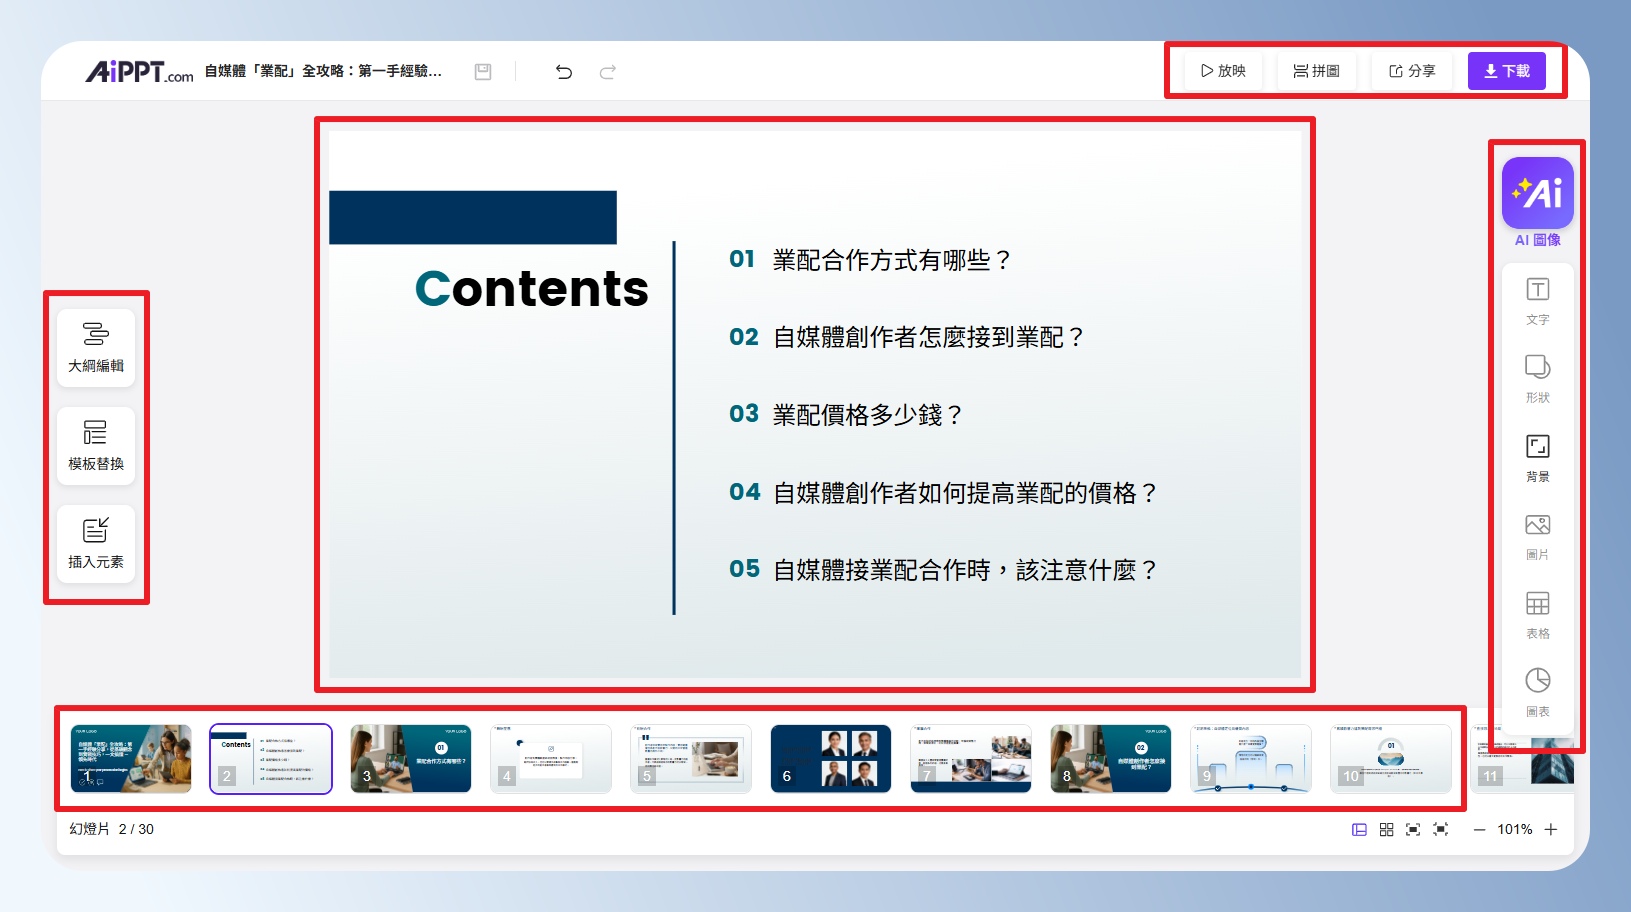Viewport: 1631px width, 912px height.
Task: Start the slideshow with 放映
Action: 1223,71
